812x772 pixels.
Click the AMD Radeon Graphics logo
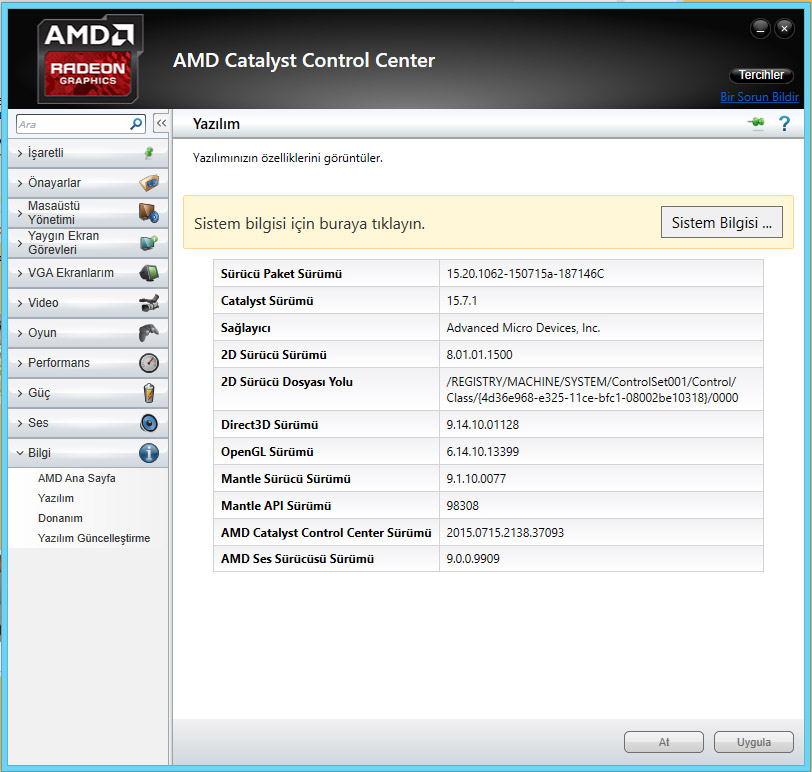(89, 59)
